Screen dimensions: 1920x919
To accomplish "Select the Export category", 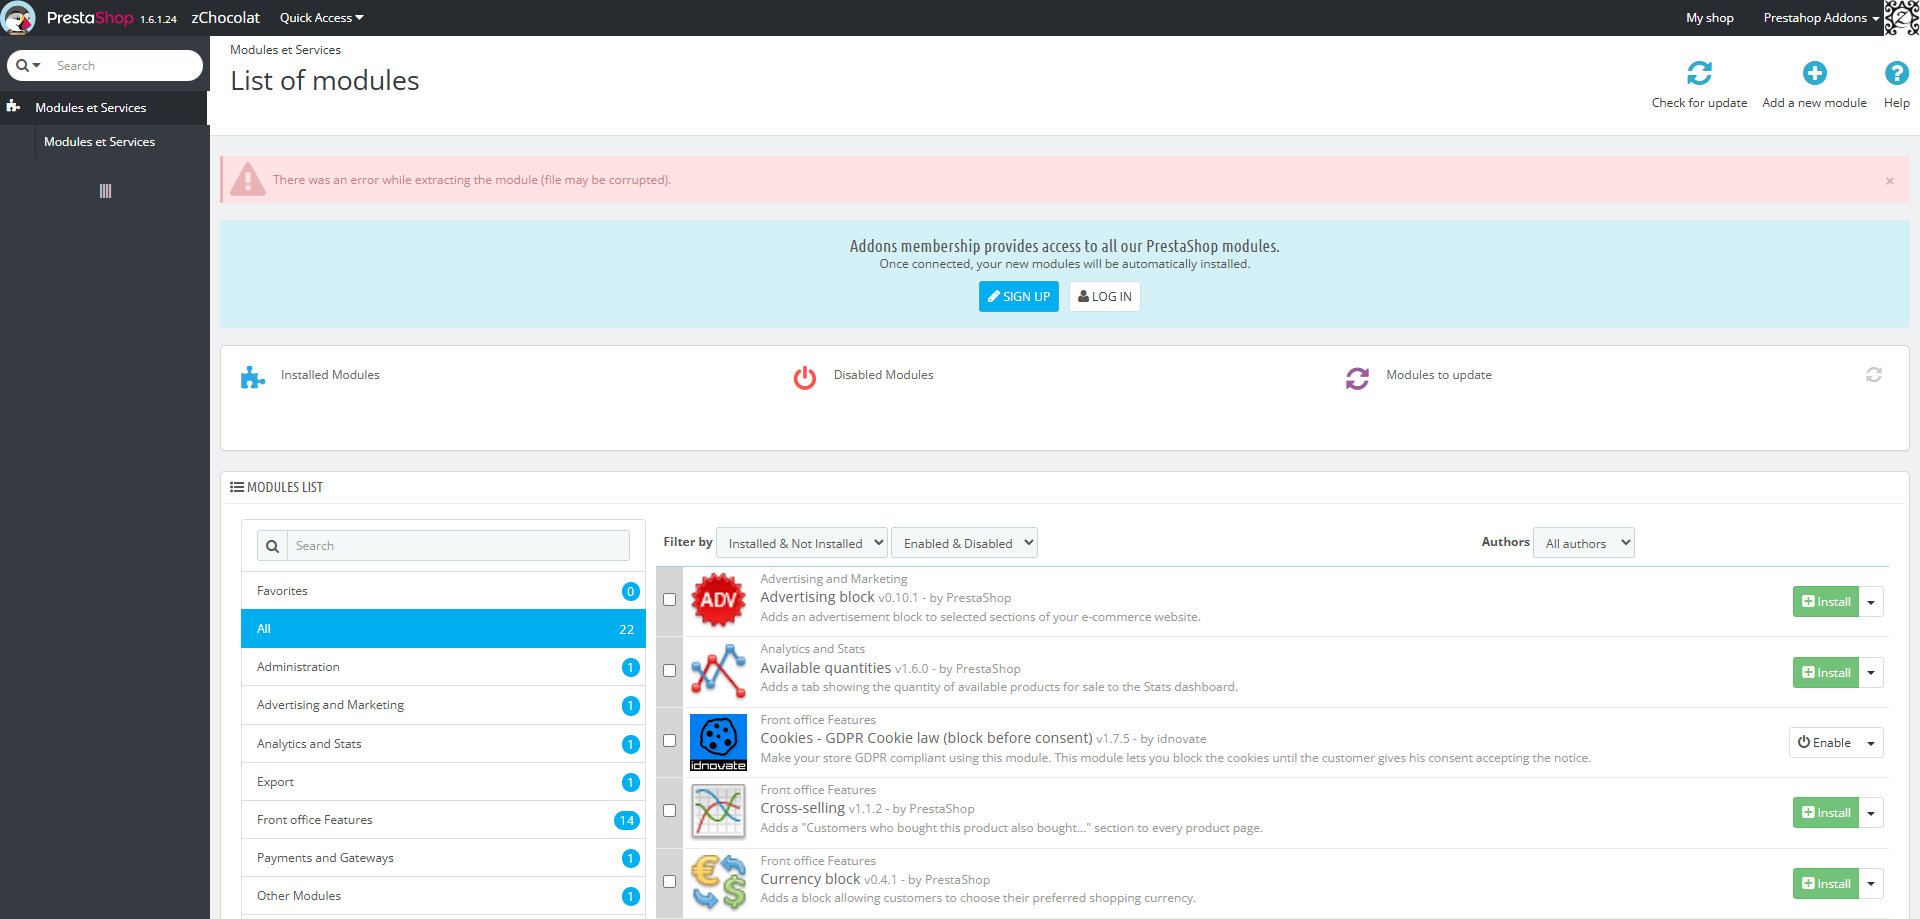I will tap(443, 782).
